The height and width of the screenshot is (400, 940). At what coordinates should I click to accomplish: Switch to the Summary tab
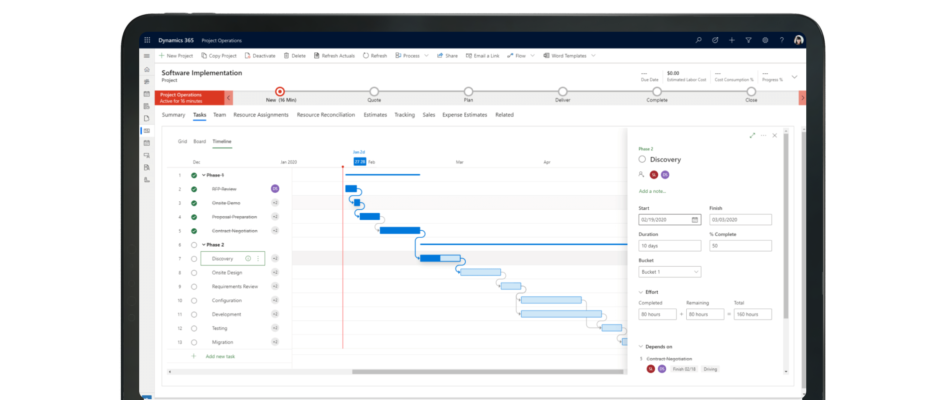(x=173, y=115)
